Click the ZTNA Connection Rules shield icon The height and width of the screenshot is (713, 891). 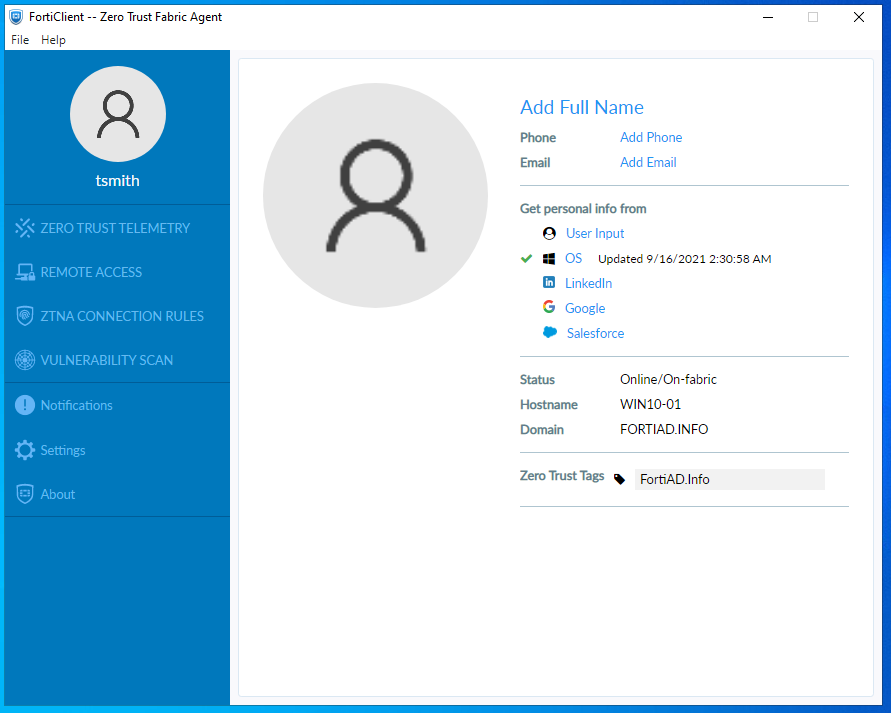[x=25, y=316]
